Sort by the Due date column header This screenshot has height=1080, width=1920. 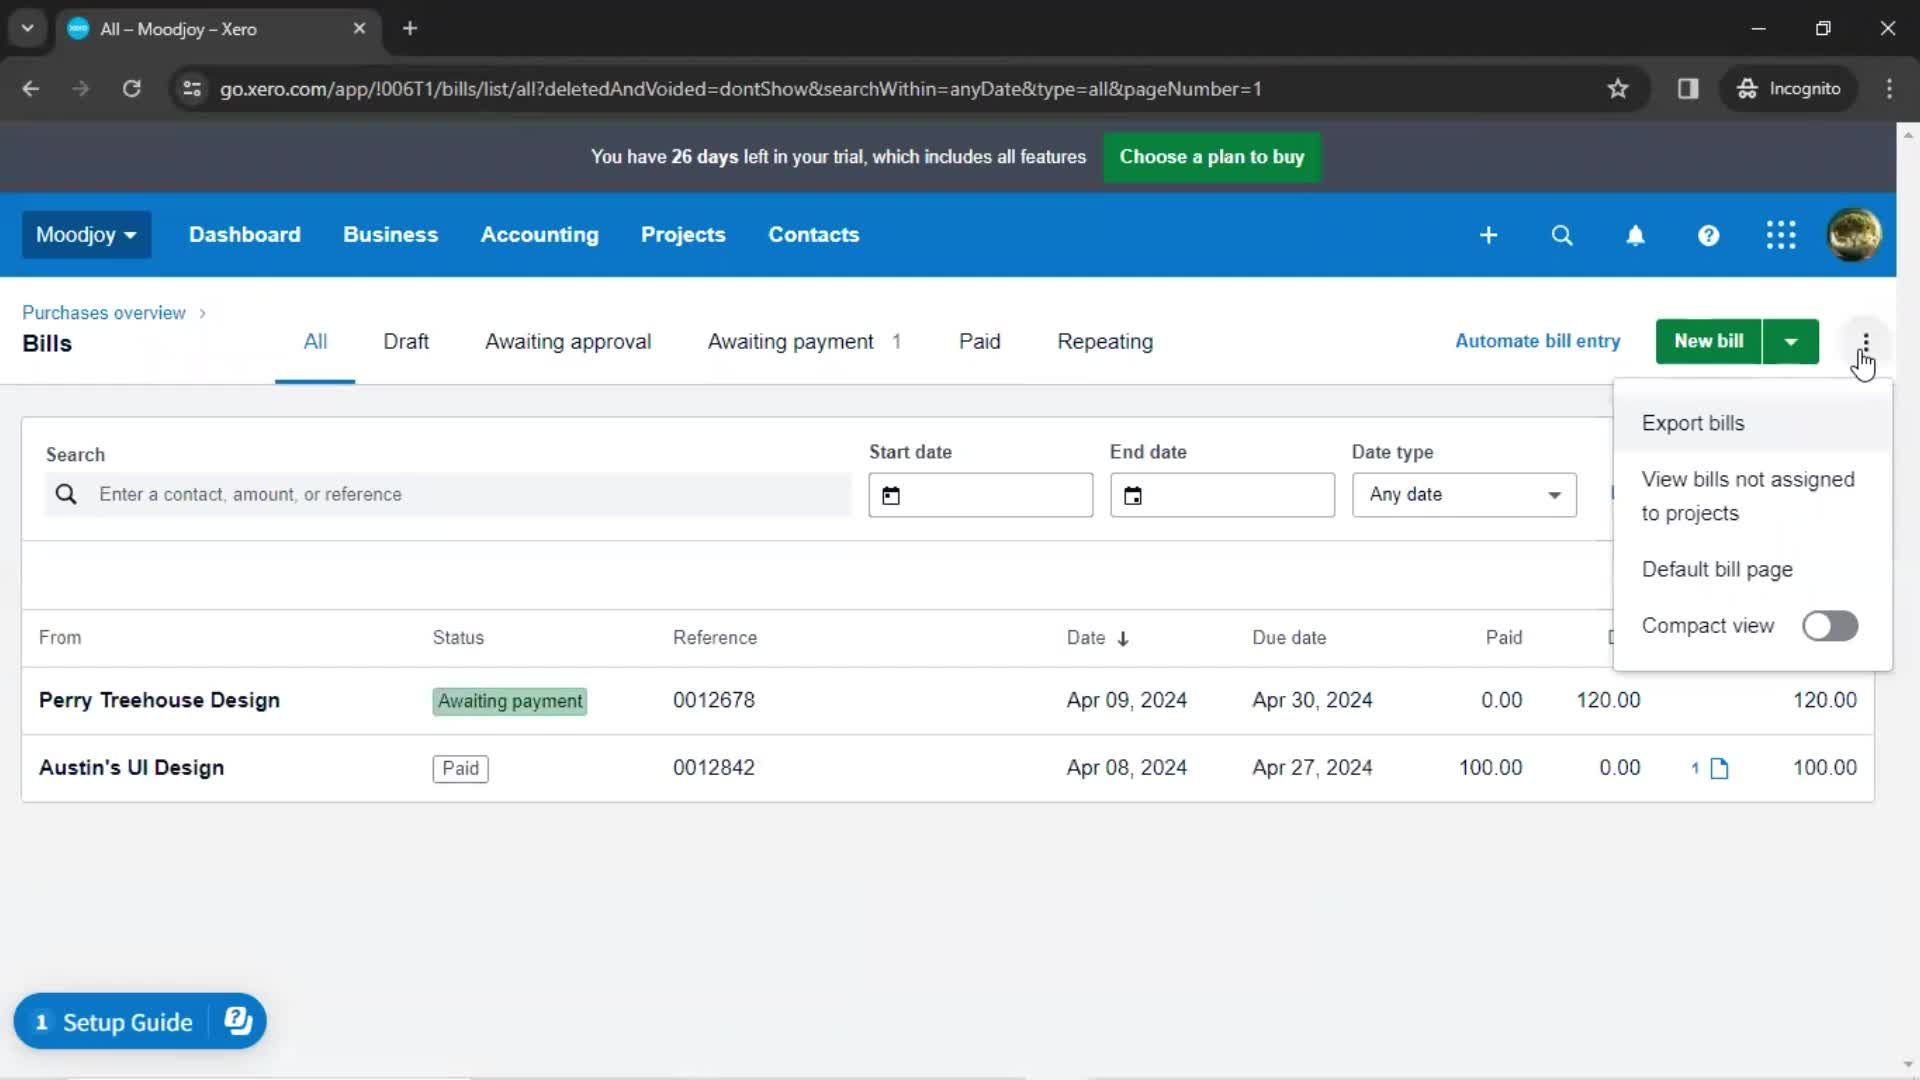[x=1289, y=638]
